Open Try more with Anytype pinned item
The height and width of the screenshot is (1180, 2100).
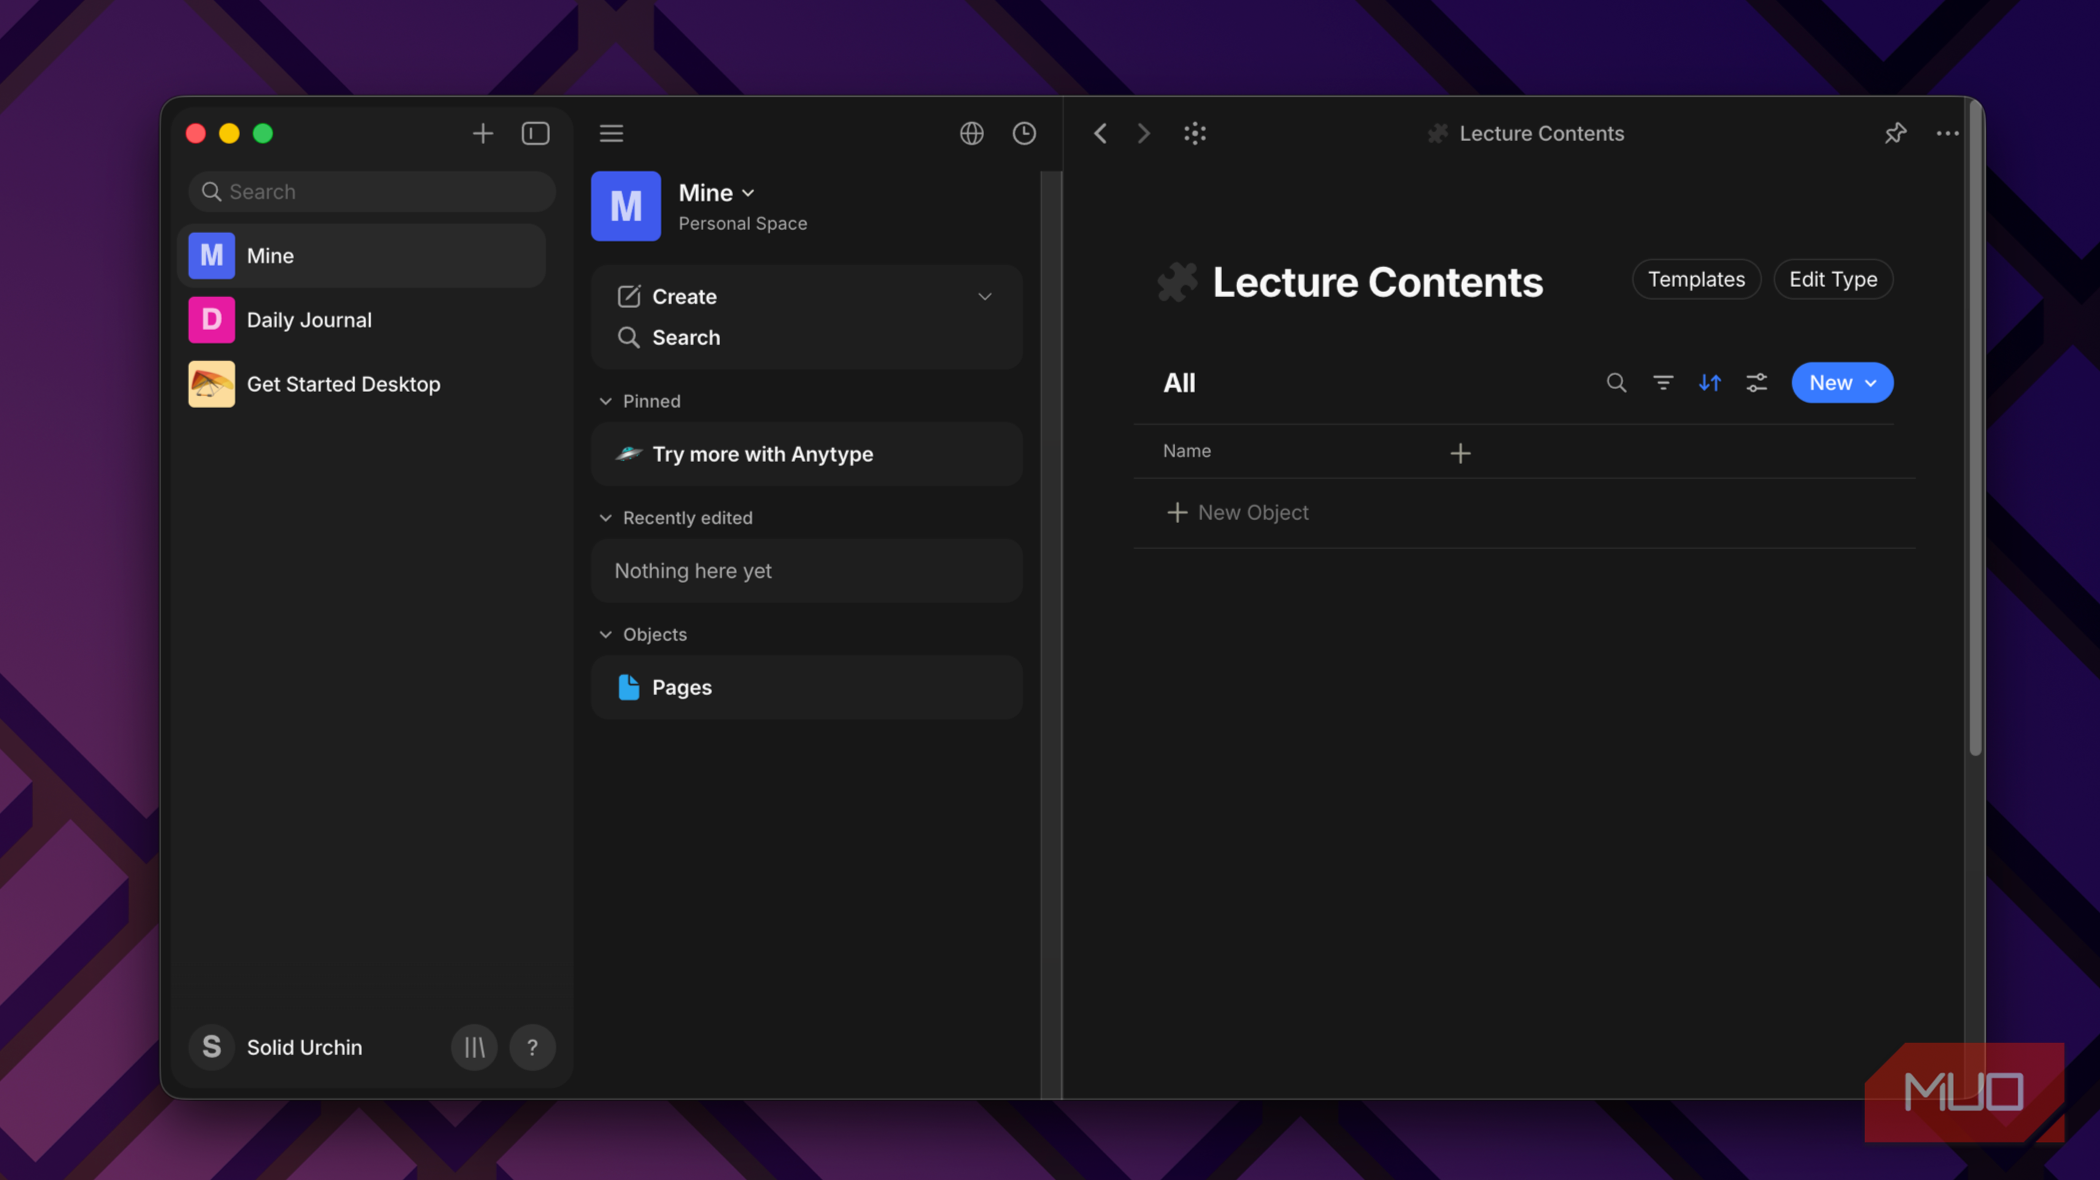tap(806, 454)
